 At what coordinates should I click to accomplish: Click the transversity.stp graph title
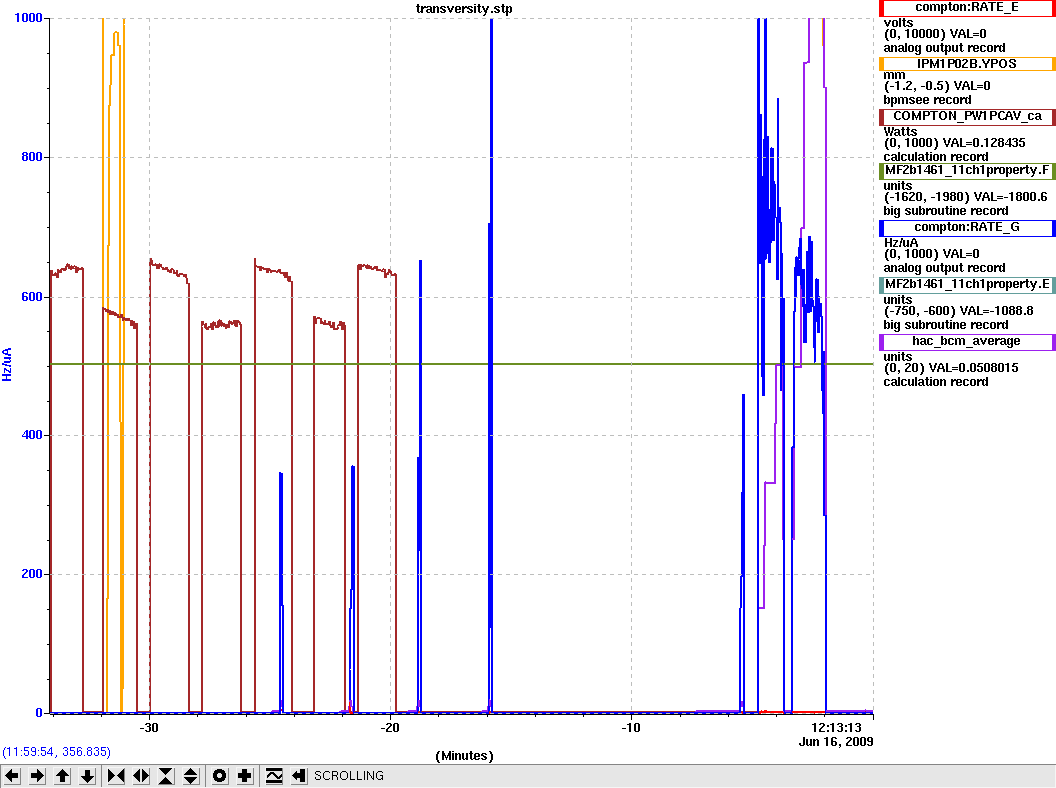[464, 9]
